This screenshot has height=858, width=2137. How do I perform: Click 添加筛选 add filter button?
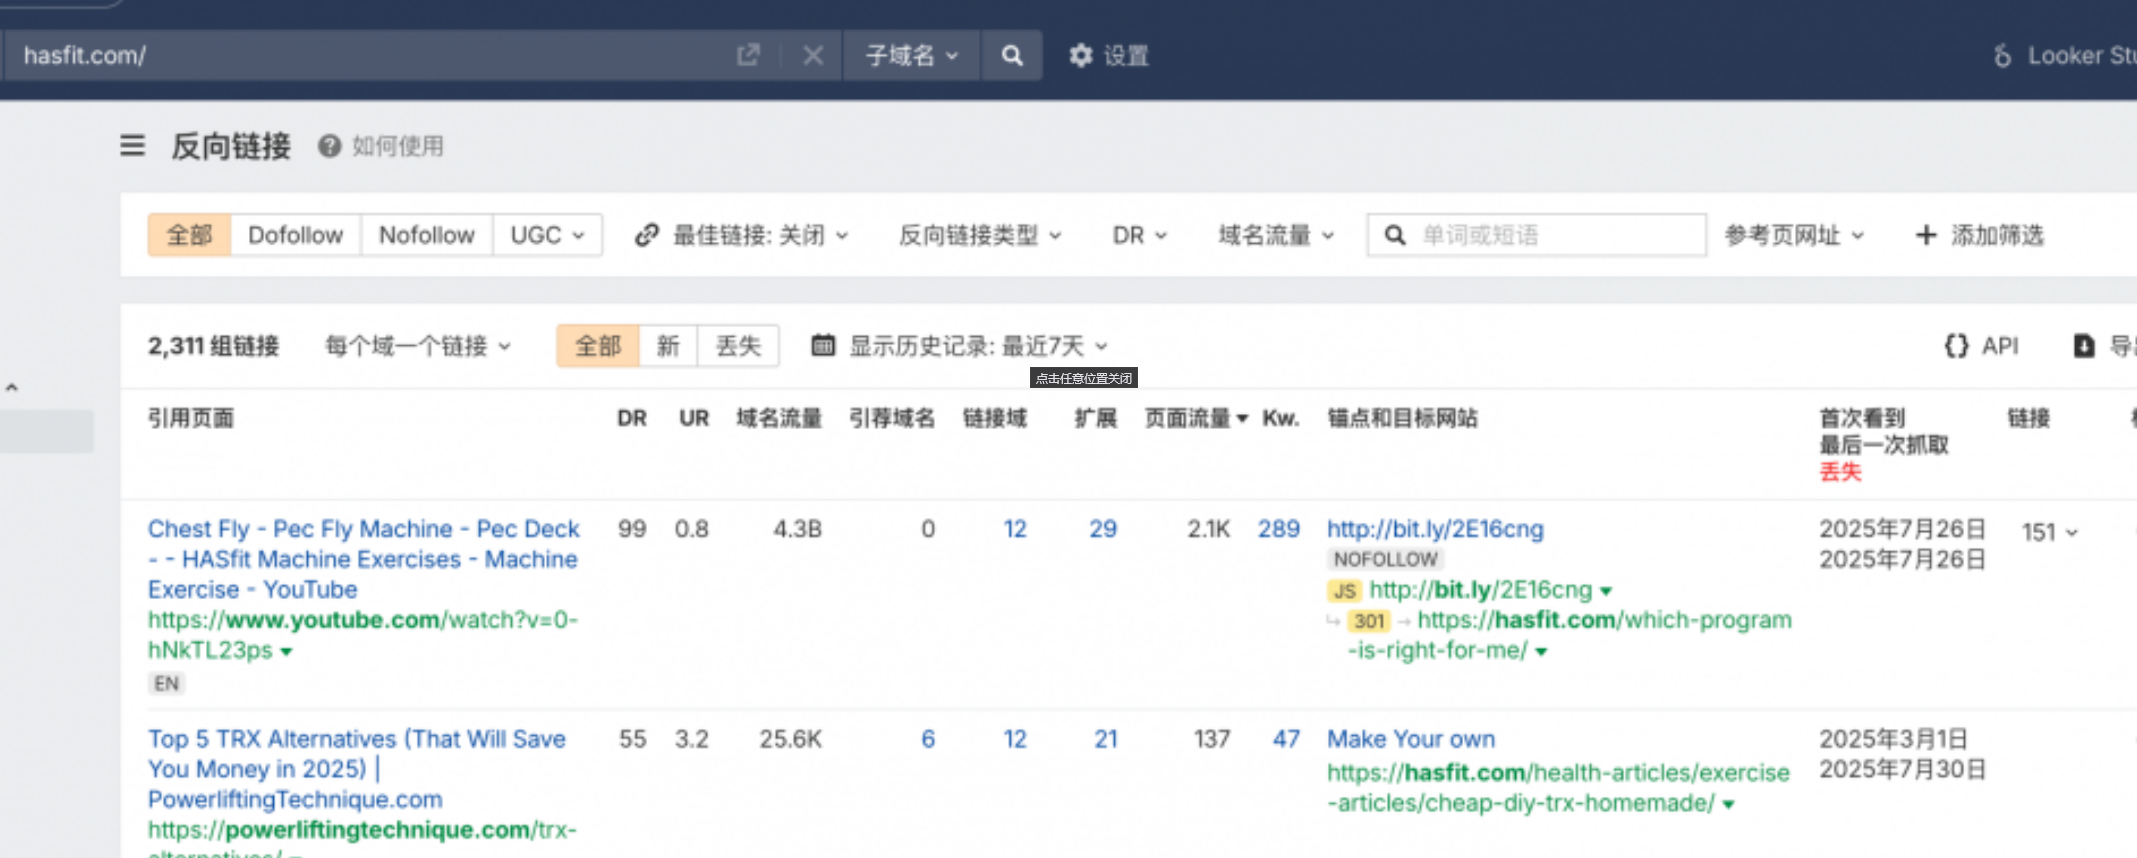tap(1980, 235)
